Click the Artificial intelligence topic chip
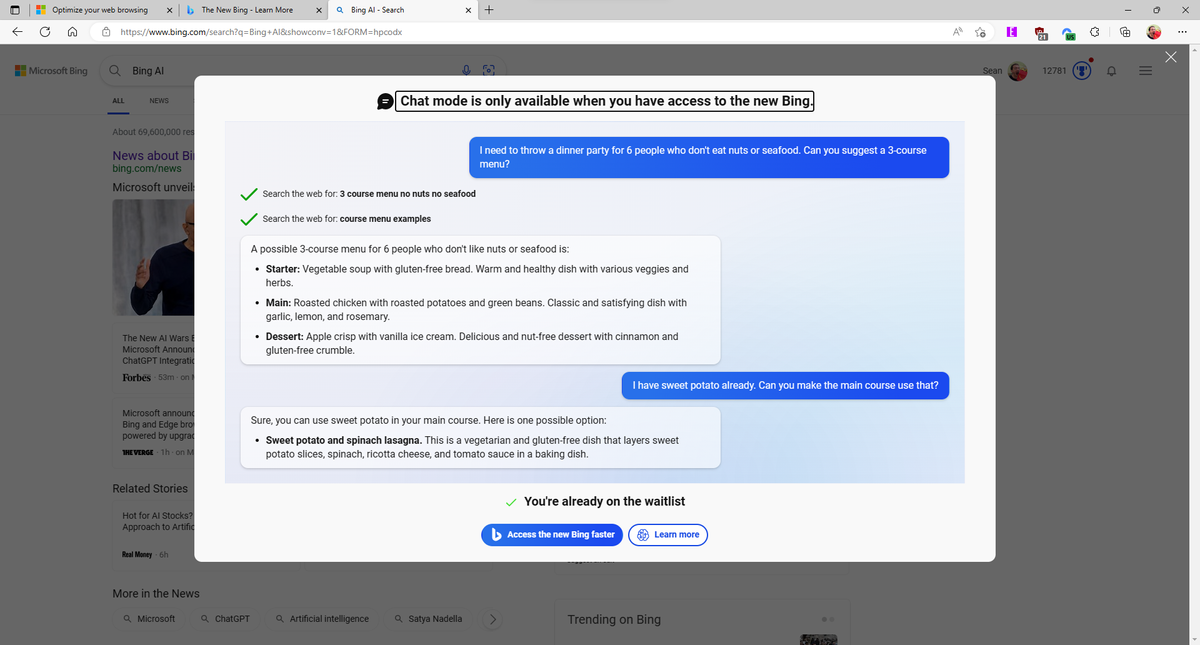Image resolution: width=1200 pixels, height=645 pixels. (322, 619)
